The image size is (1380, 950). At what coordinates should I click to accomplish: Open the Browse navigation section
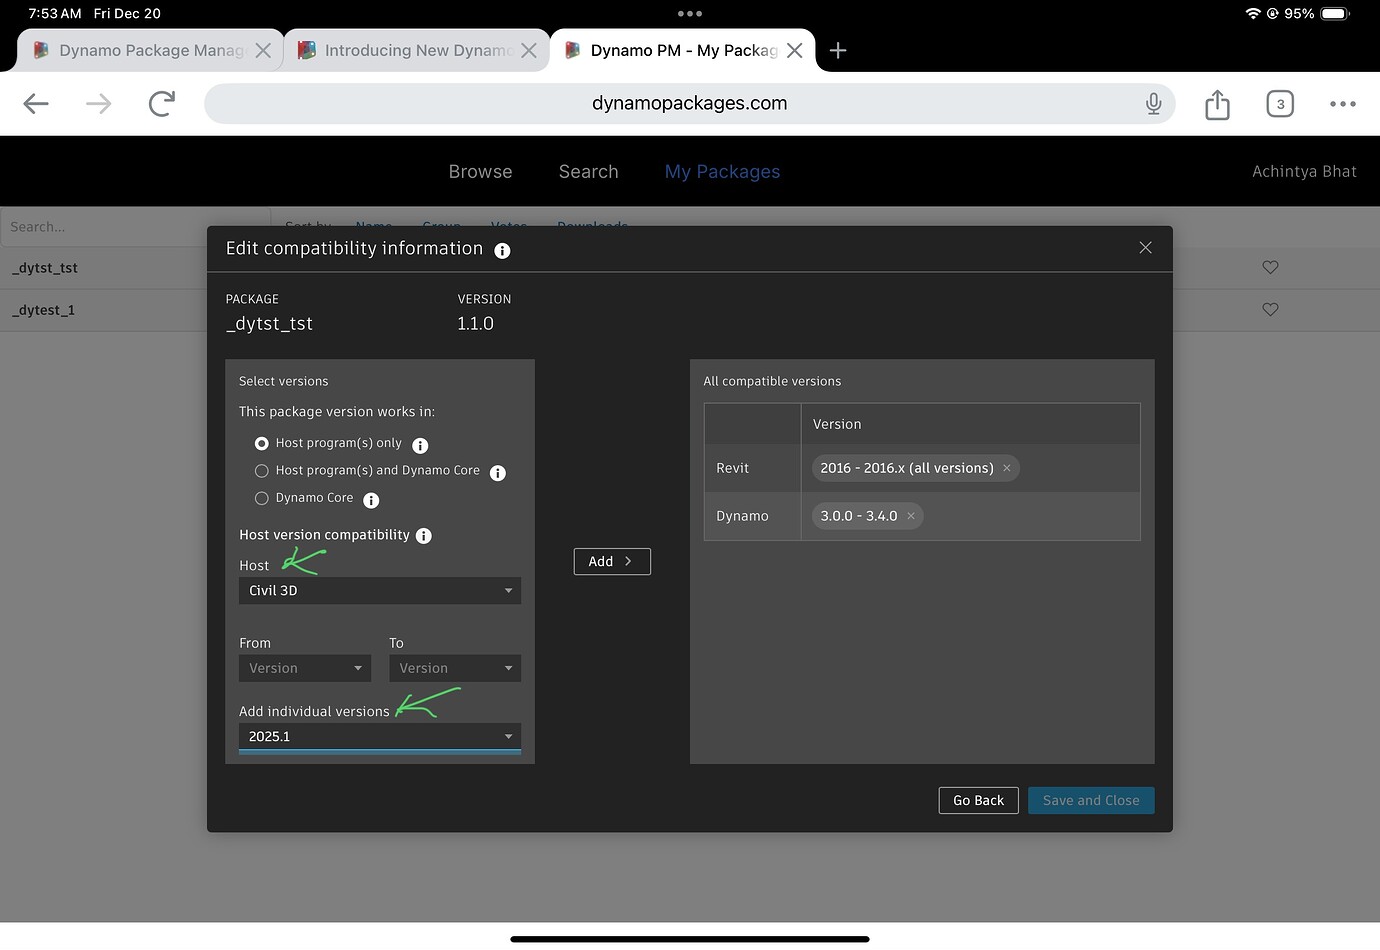coord(480,171)
